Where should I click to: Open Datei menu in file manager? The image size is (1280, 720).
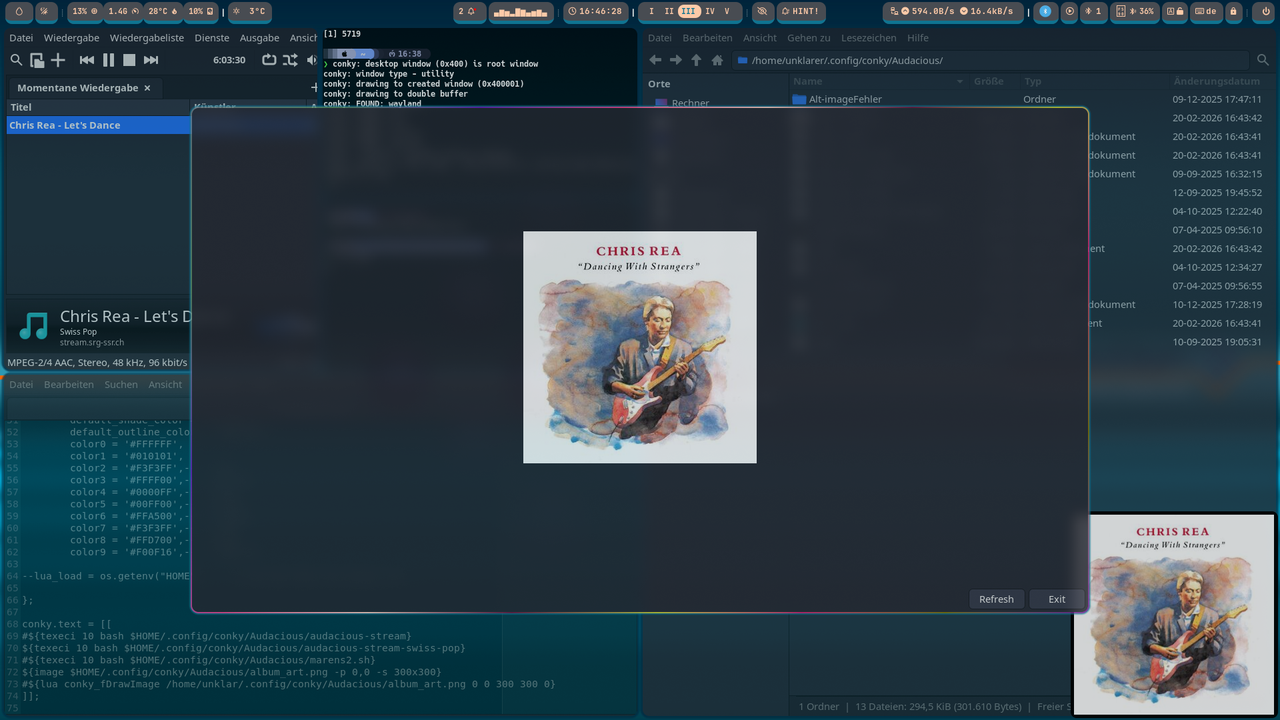coord(660,38)
